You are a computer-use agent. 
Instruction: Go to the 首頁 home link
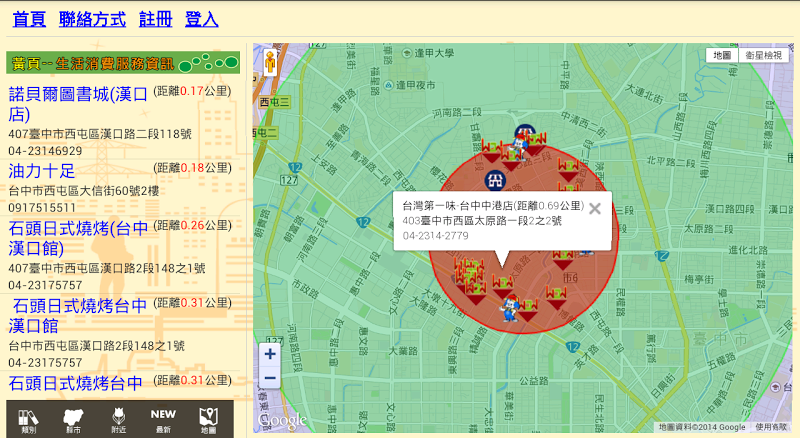(x=29, y=19)
